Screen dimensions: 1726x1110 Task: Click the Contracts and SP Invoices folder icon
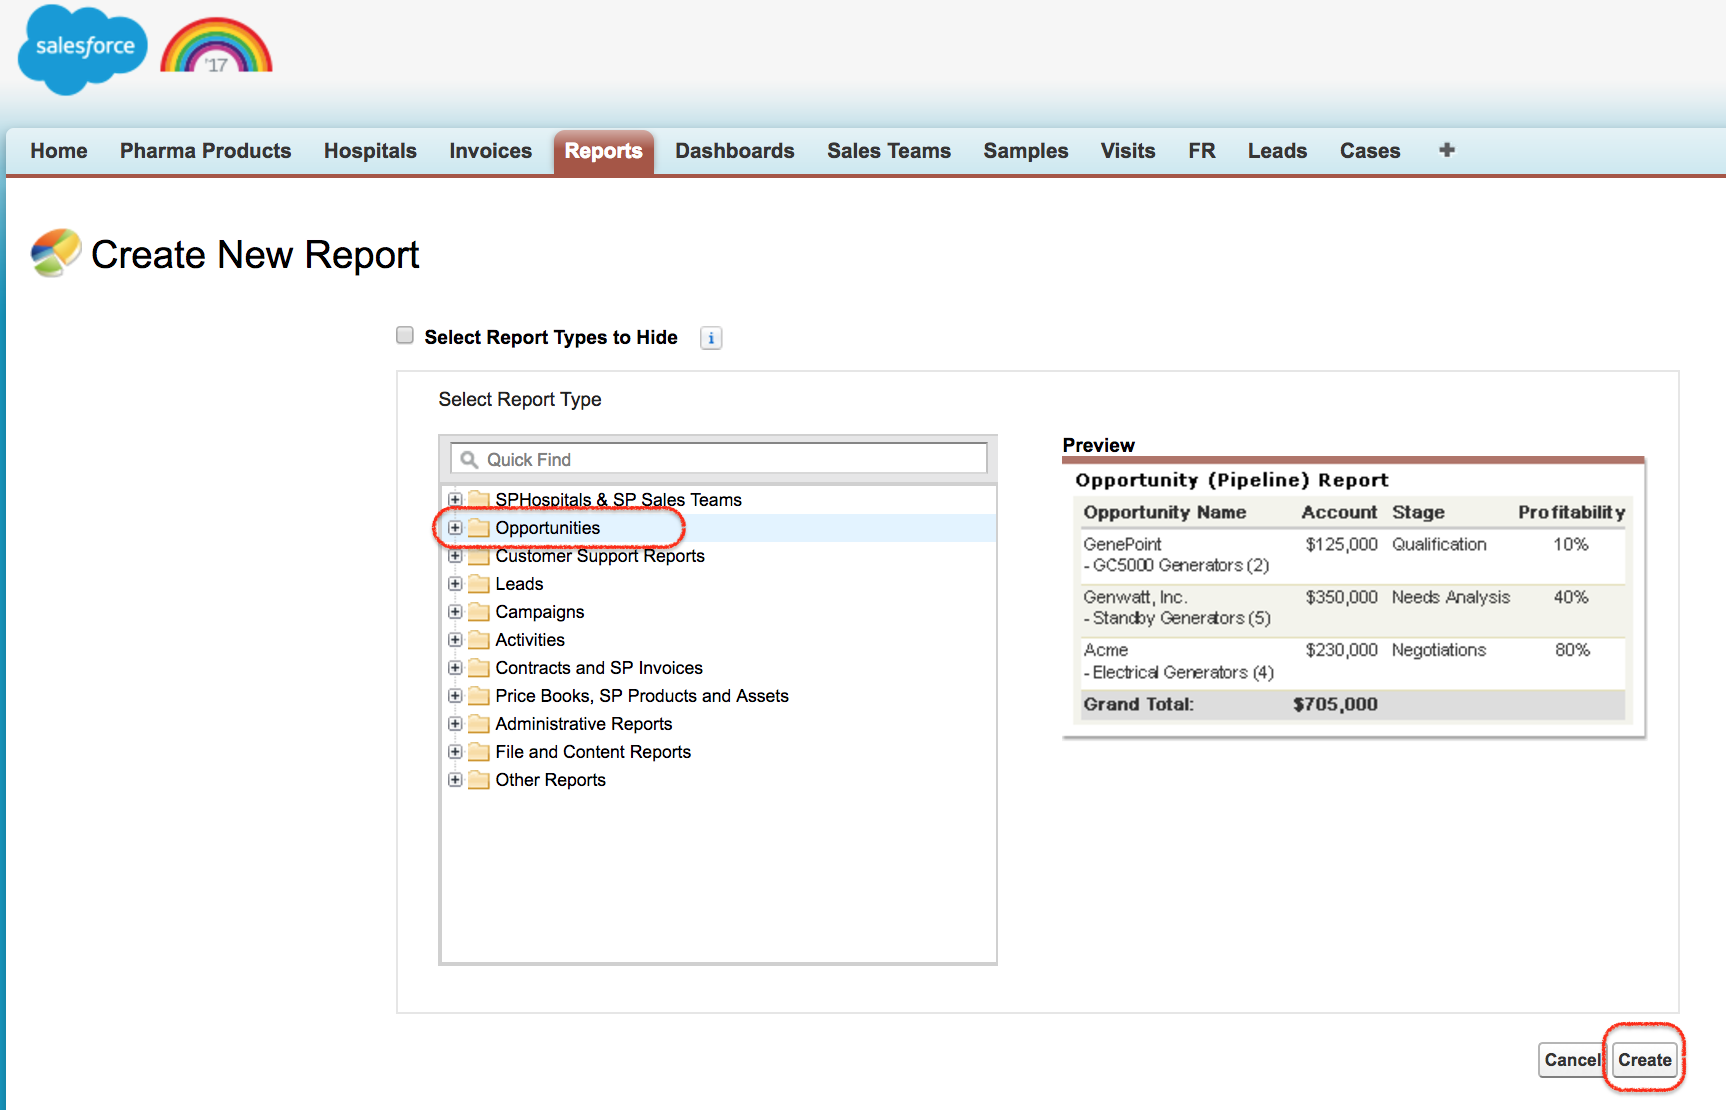479,667
